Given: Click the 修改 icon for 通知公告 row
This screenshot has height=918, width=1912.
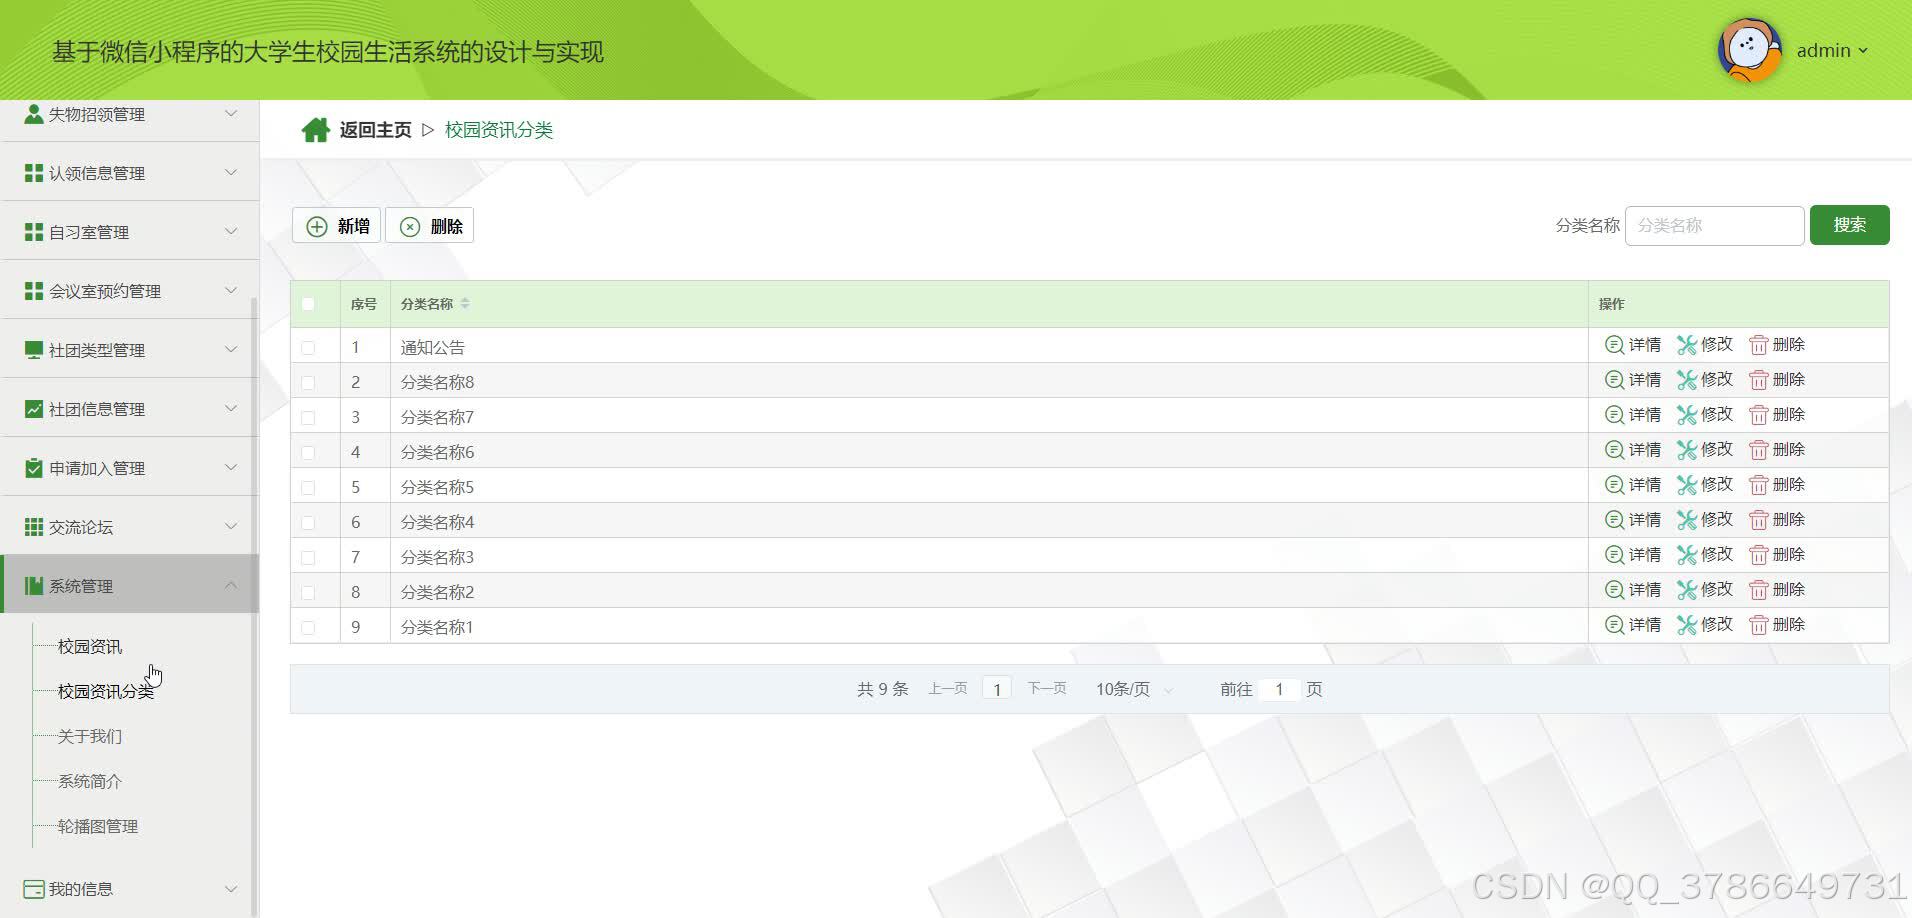Looking at the screenshot, I should 1687,345.
